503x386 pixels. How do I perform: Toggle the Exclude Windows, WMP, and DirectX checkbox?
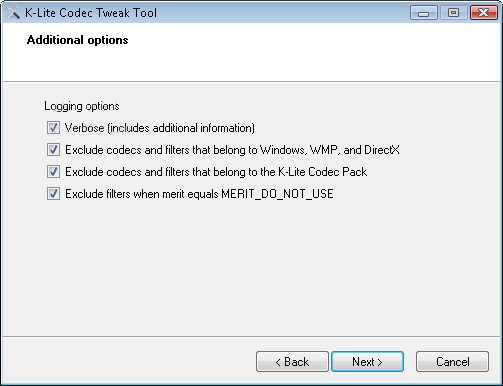(53, 150)
